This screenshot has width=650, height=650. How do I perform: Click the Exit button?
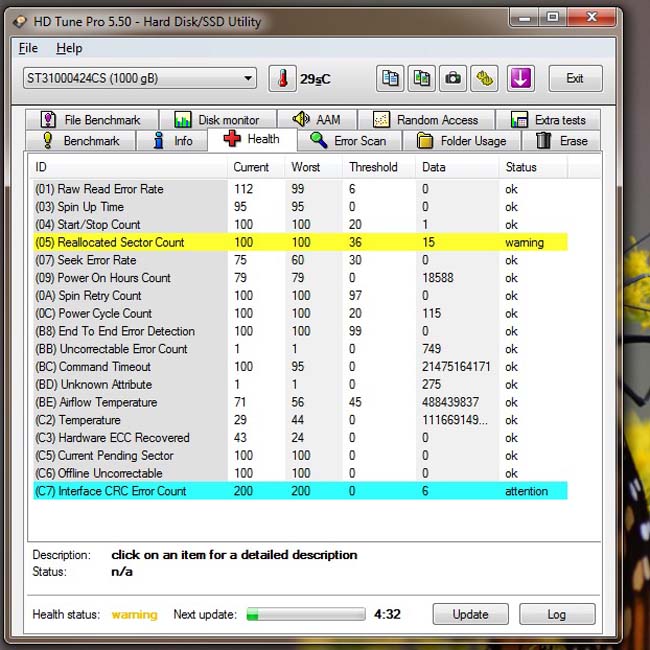click(x=575, y=78)
